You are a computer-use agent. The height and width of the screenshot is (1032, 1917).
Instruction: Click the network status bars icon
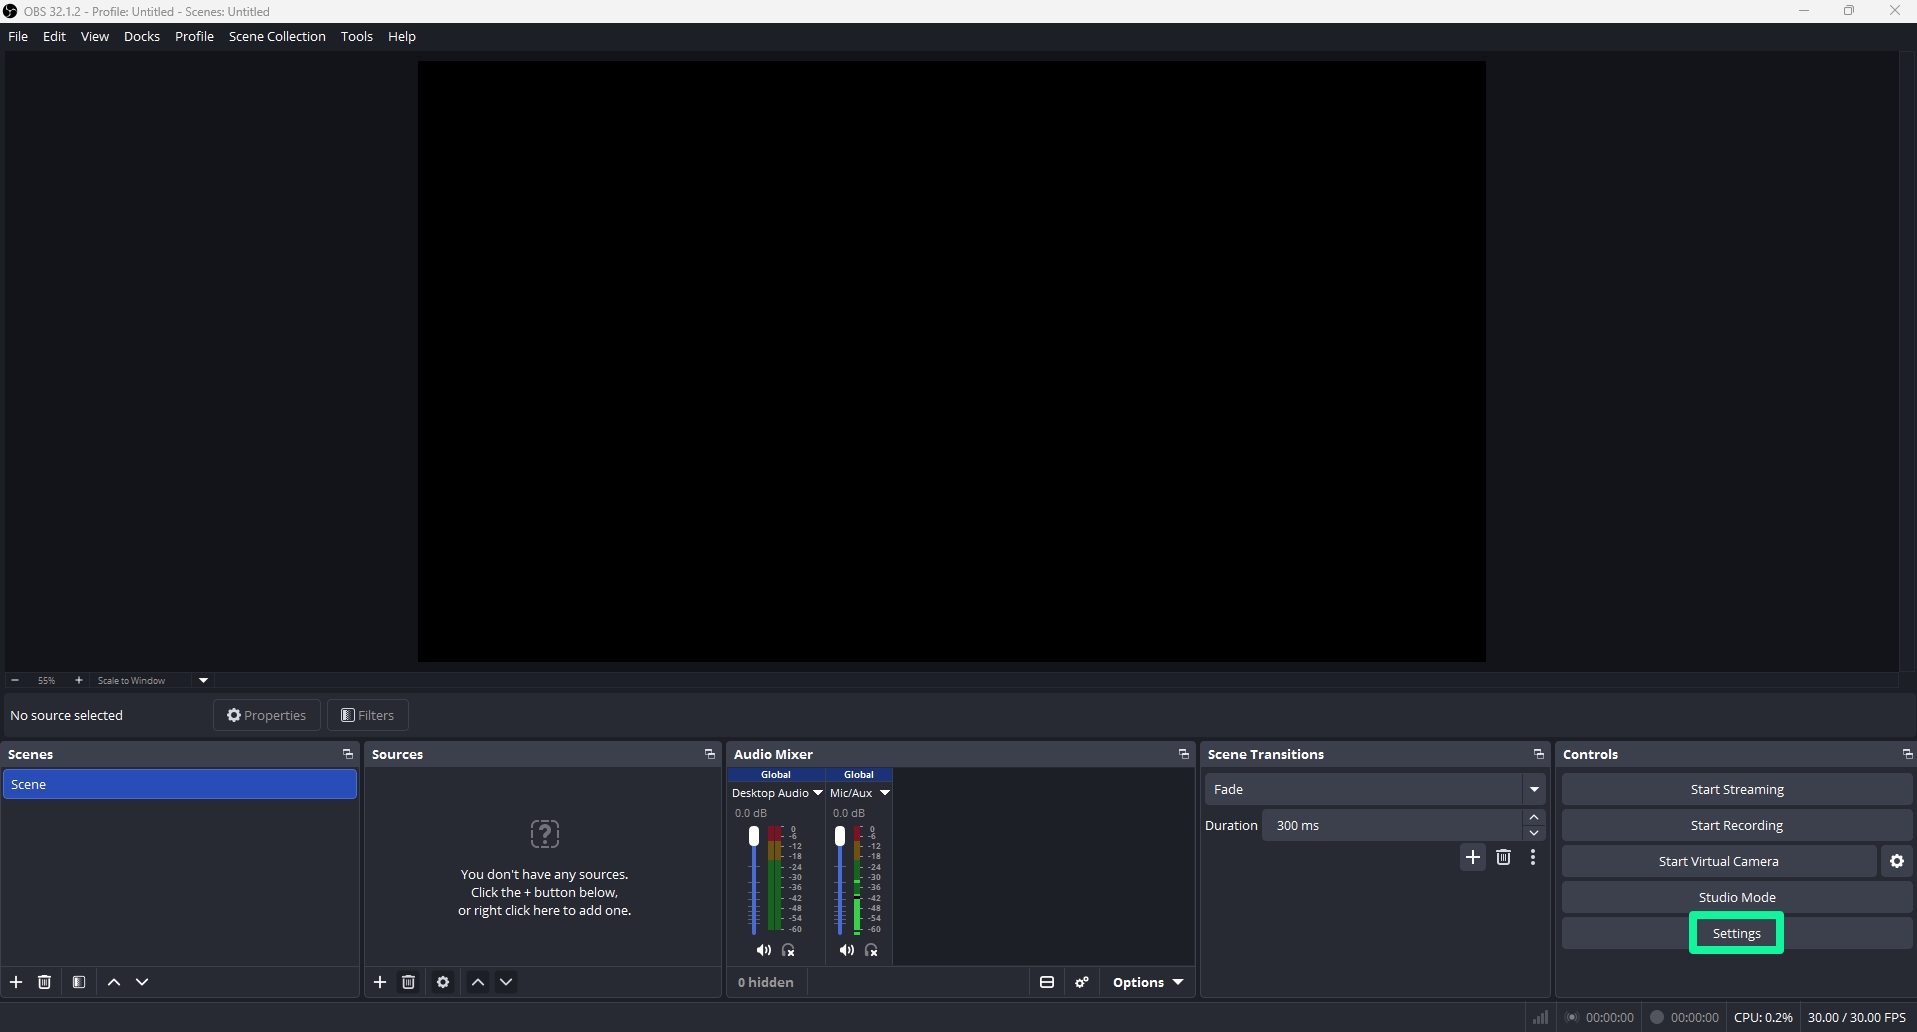coord(1541,1017)
